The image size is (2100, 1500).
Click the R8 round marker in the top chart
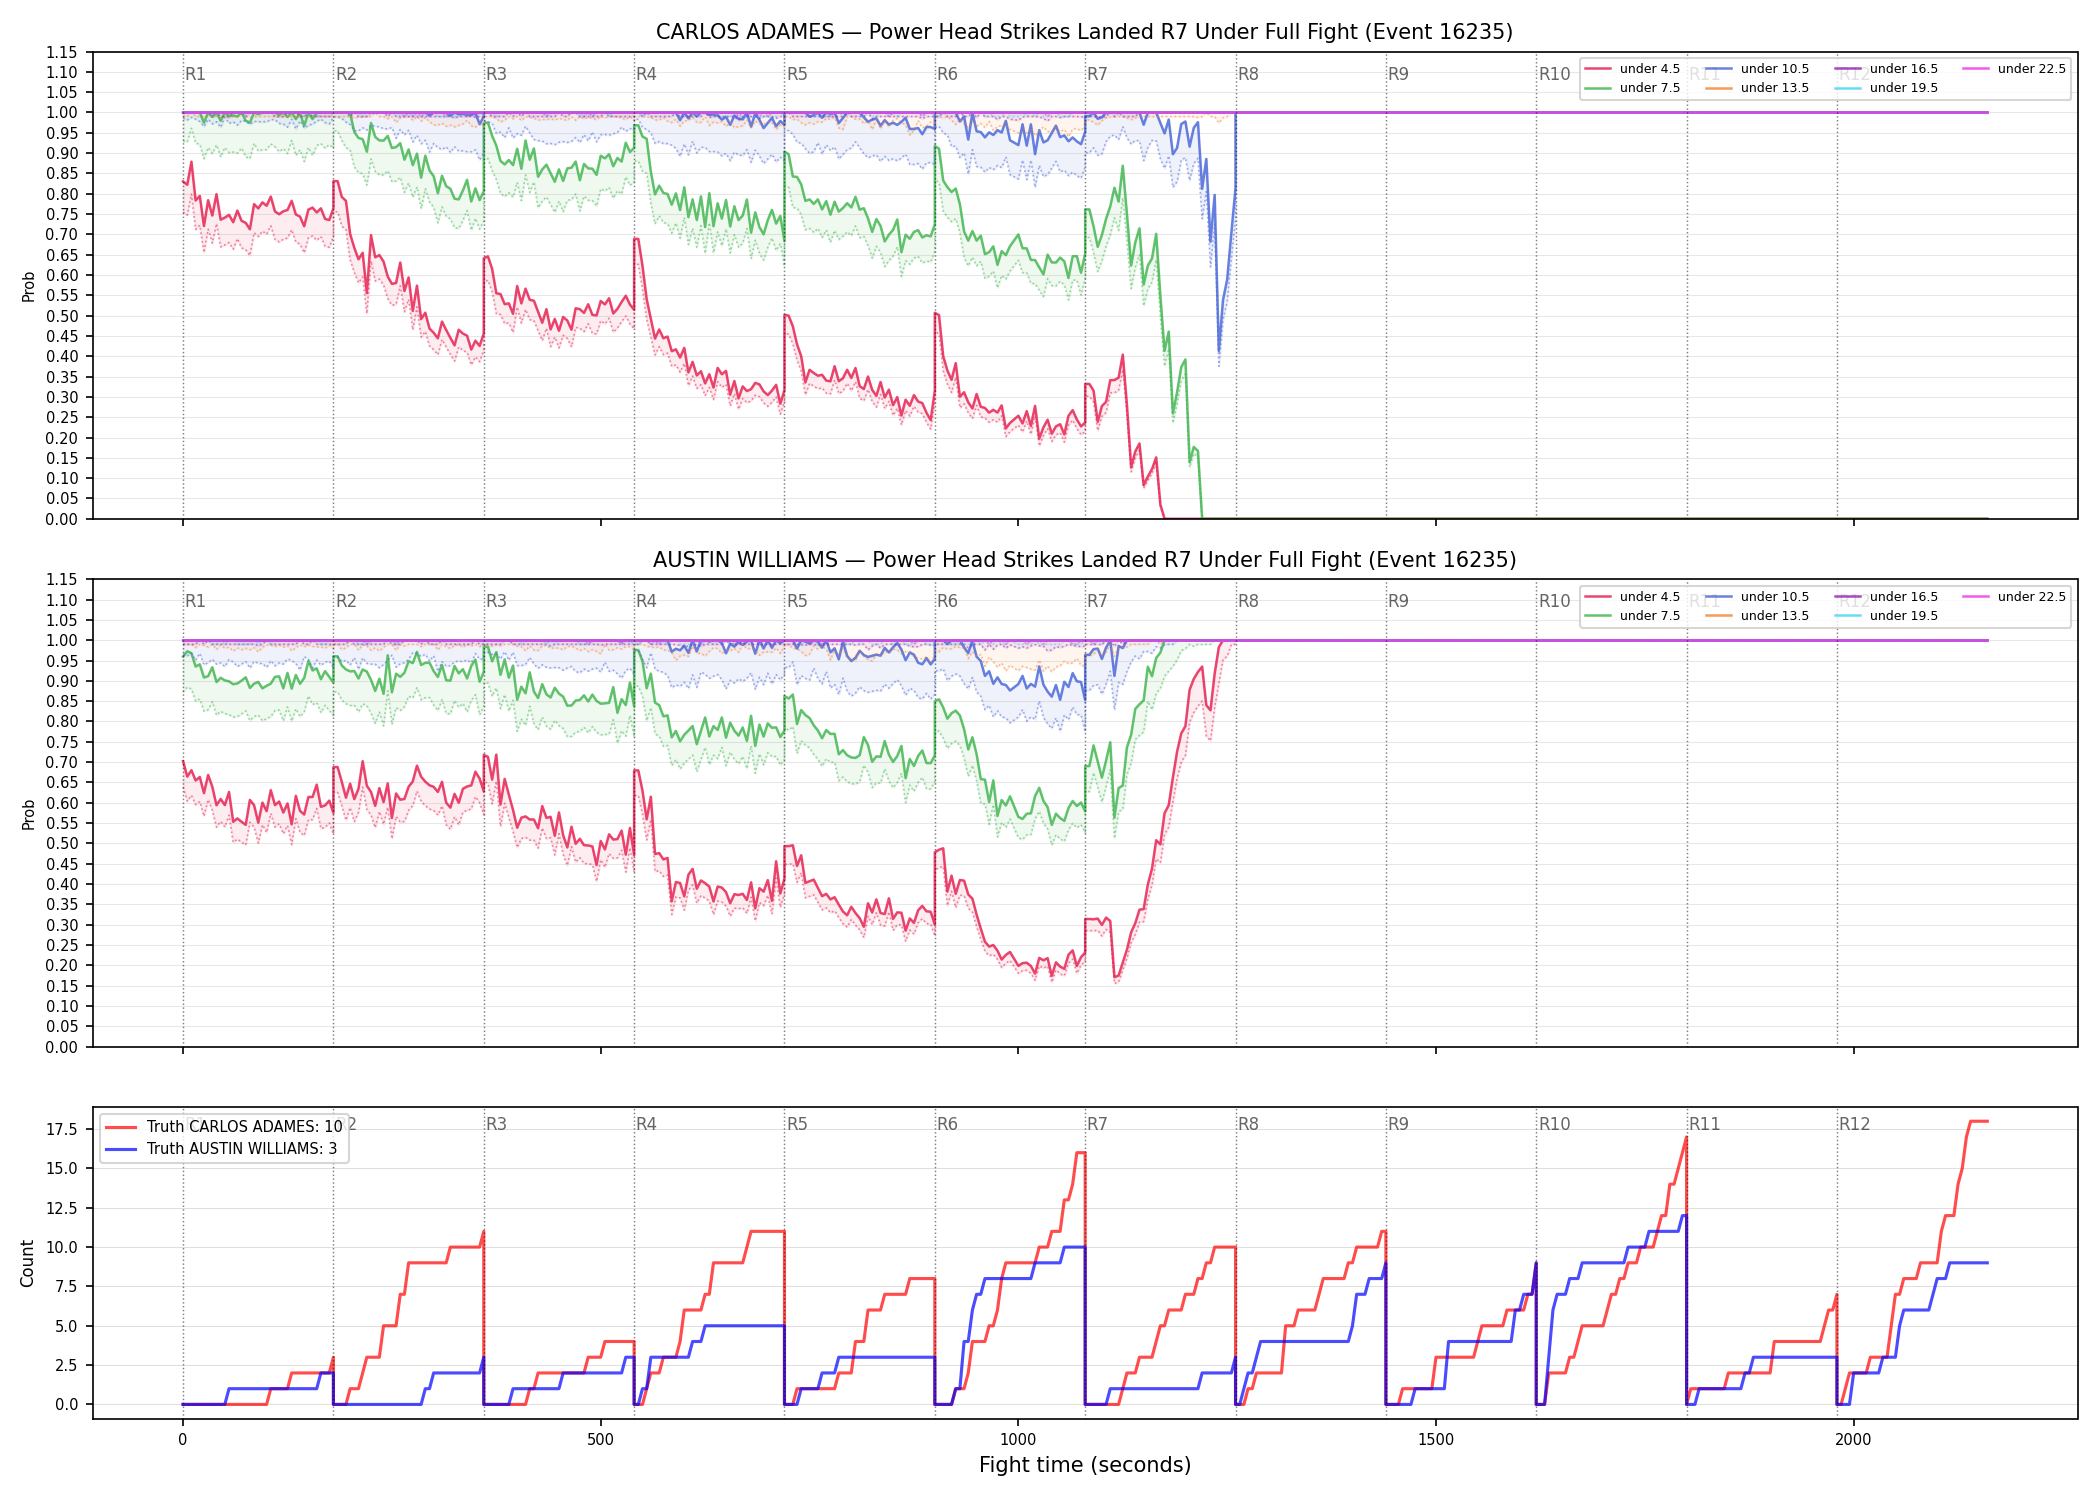click(x=1248, y=74)
